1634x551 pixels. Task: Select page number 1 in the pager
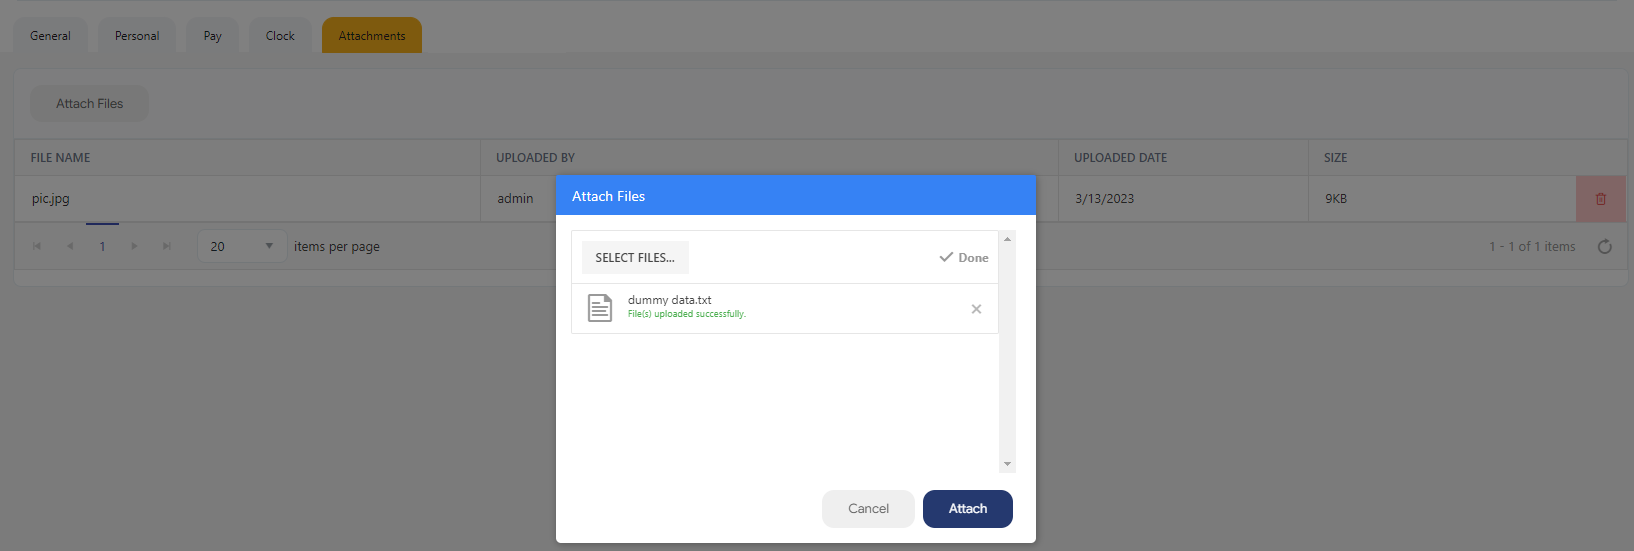click(x=102, y=247)
